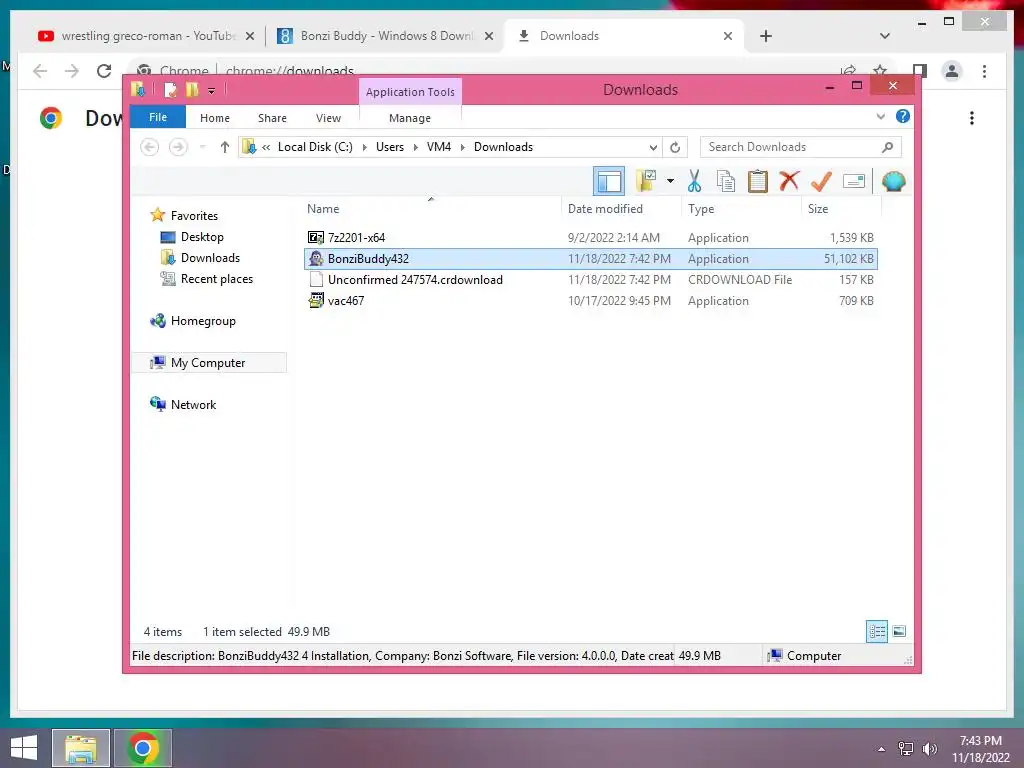Click the Search Downloads input field
Viewport: 1024px width, 768px height.
801,147
